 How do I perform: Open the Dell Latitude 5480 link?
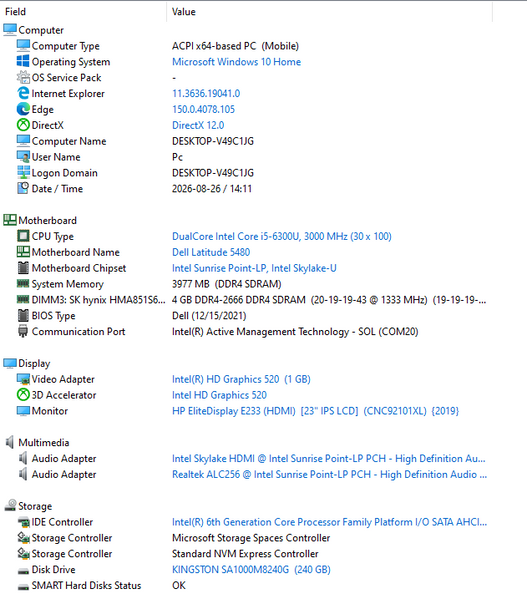(x=211, y=252)
